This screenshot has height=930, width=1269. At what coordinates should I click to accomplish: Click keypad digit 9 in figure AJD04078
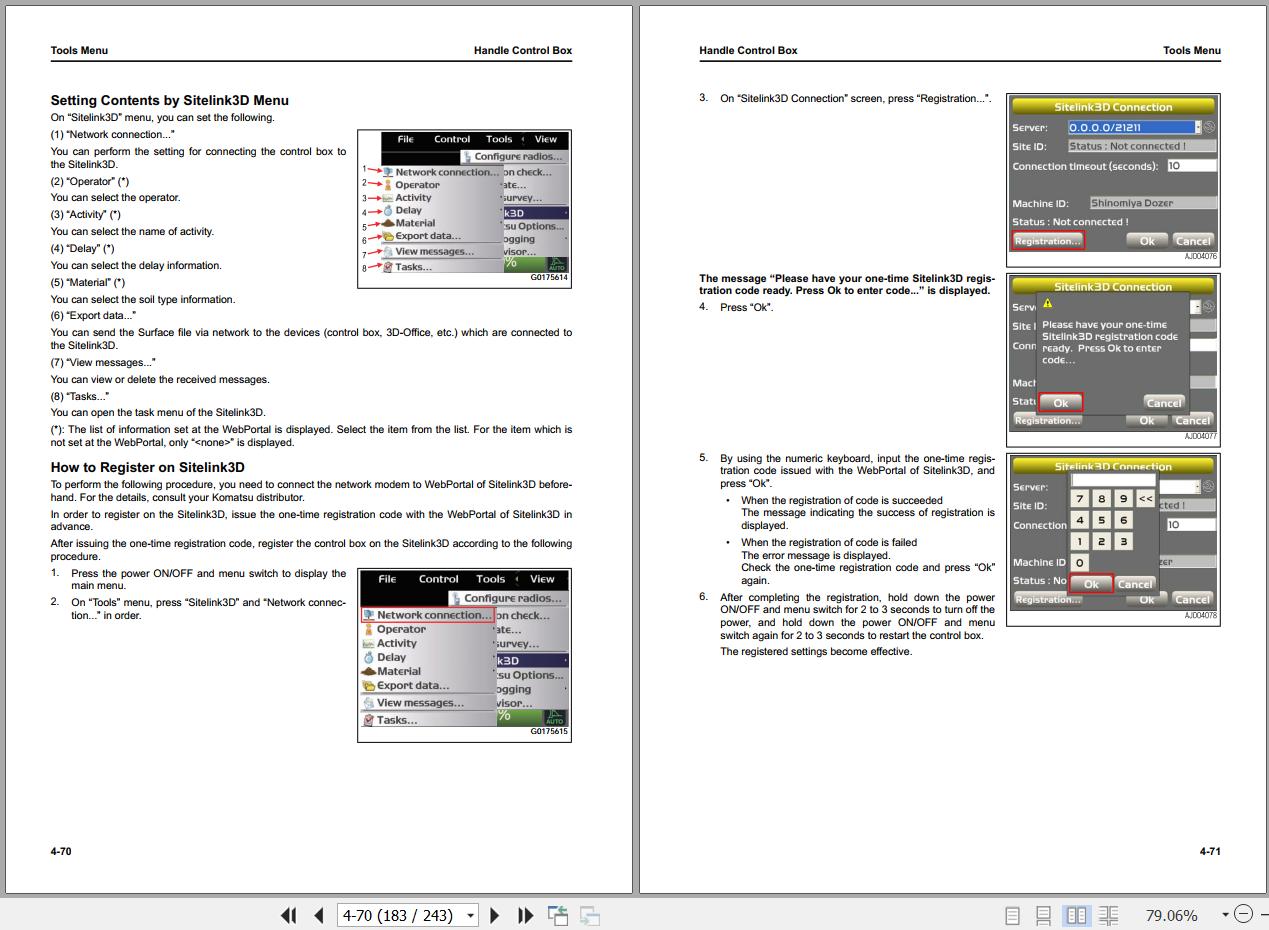coord(1124,498)
